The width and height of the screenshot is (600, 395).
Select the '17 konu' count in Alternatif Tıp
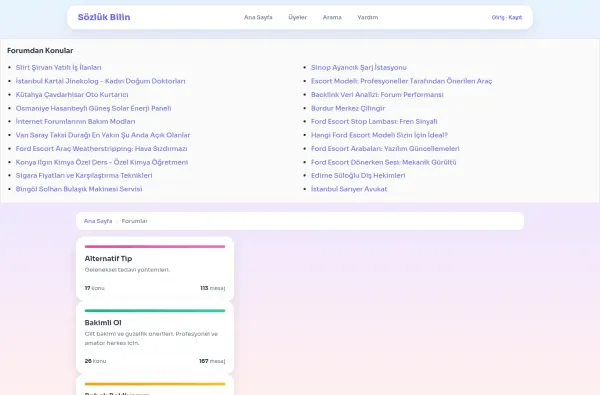[x=95, y=288]
